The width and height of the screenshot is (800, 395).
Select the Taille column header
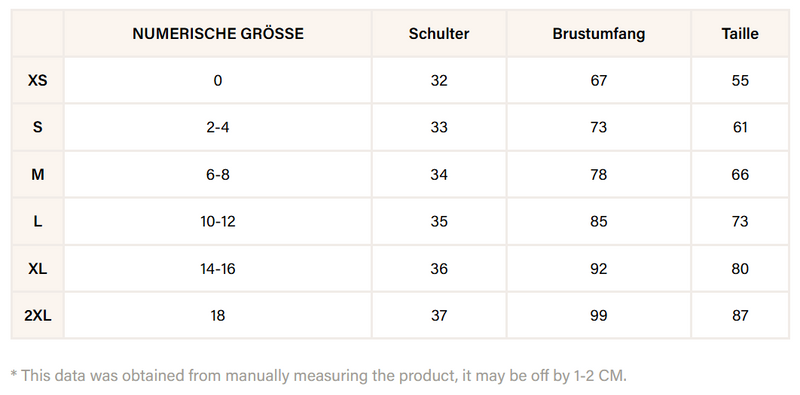(x=740, y=34)
